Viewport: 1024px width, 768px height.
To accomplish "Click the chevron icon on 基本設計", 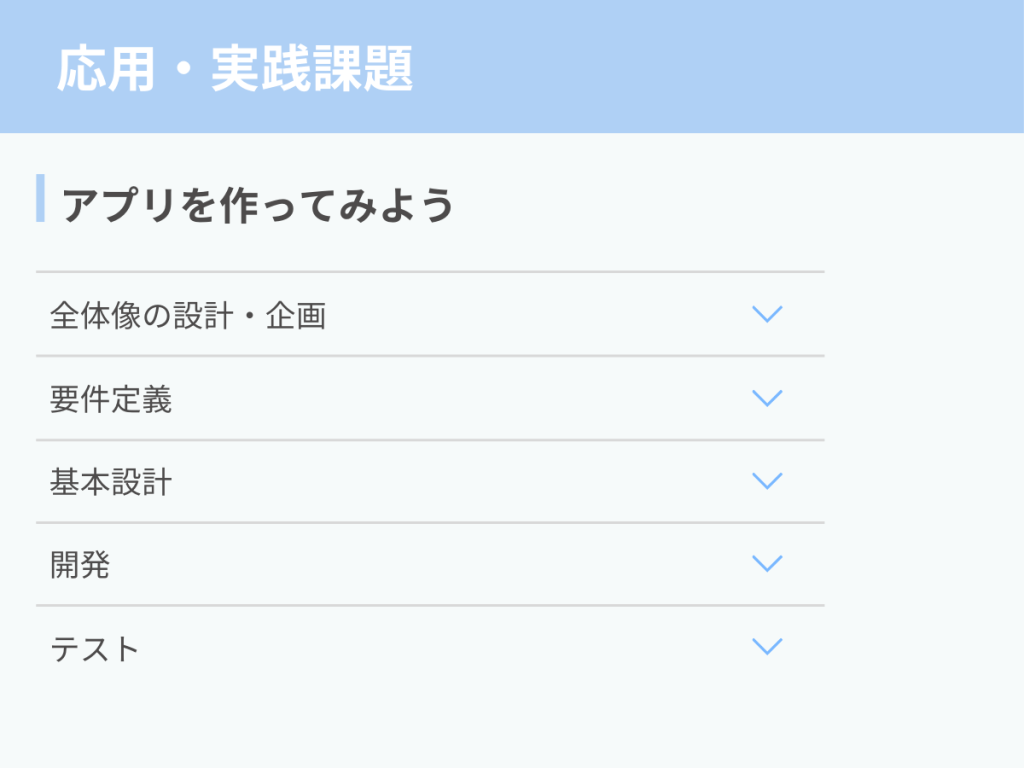I will (x=768, y=481).
